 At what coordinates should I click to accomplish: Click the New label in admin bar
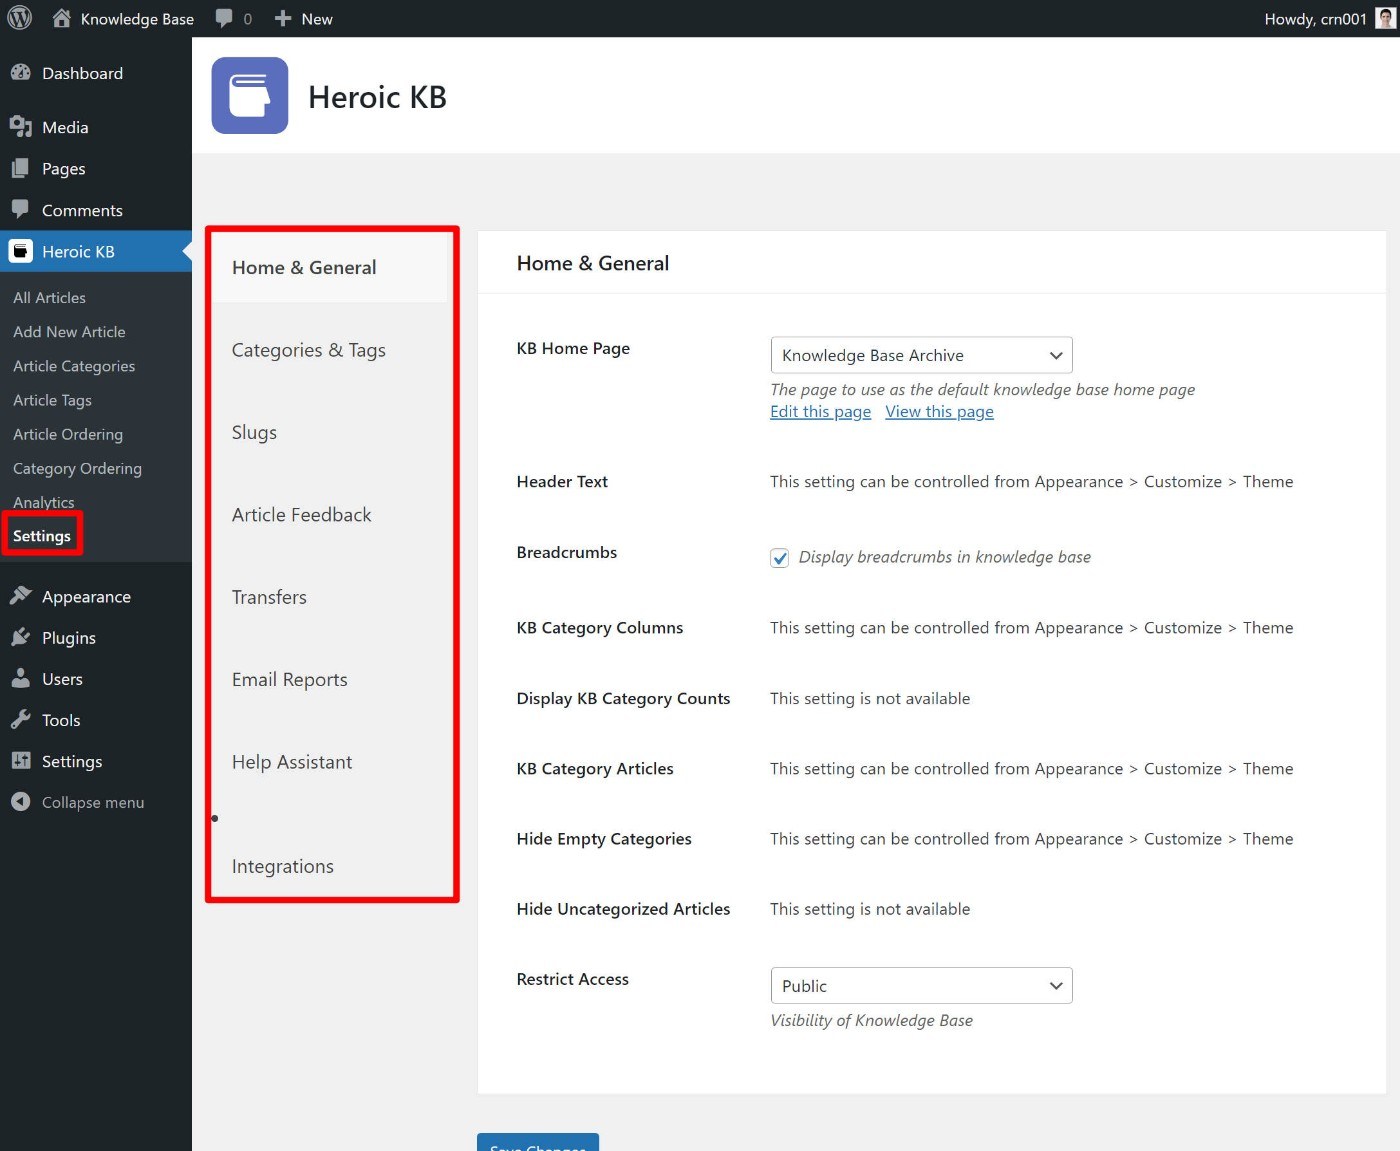point(317,19)
